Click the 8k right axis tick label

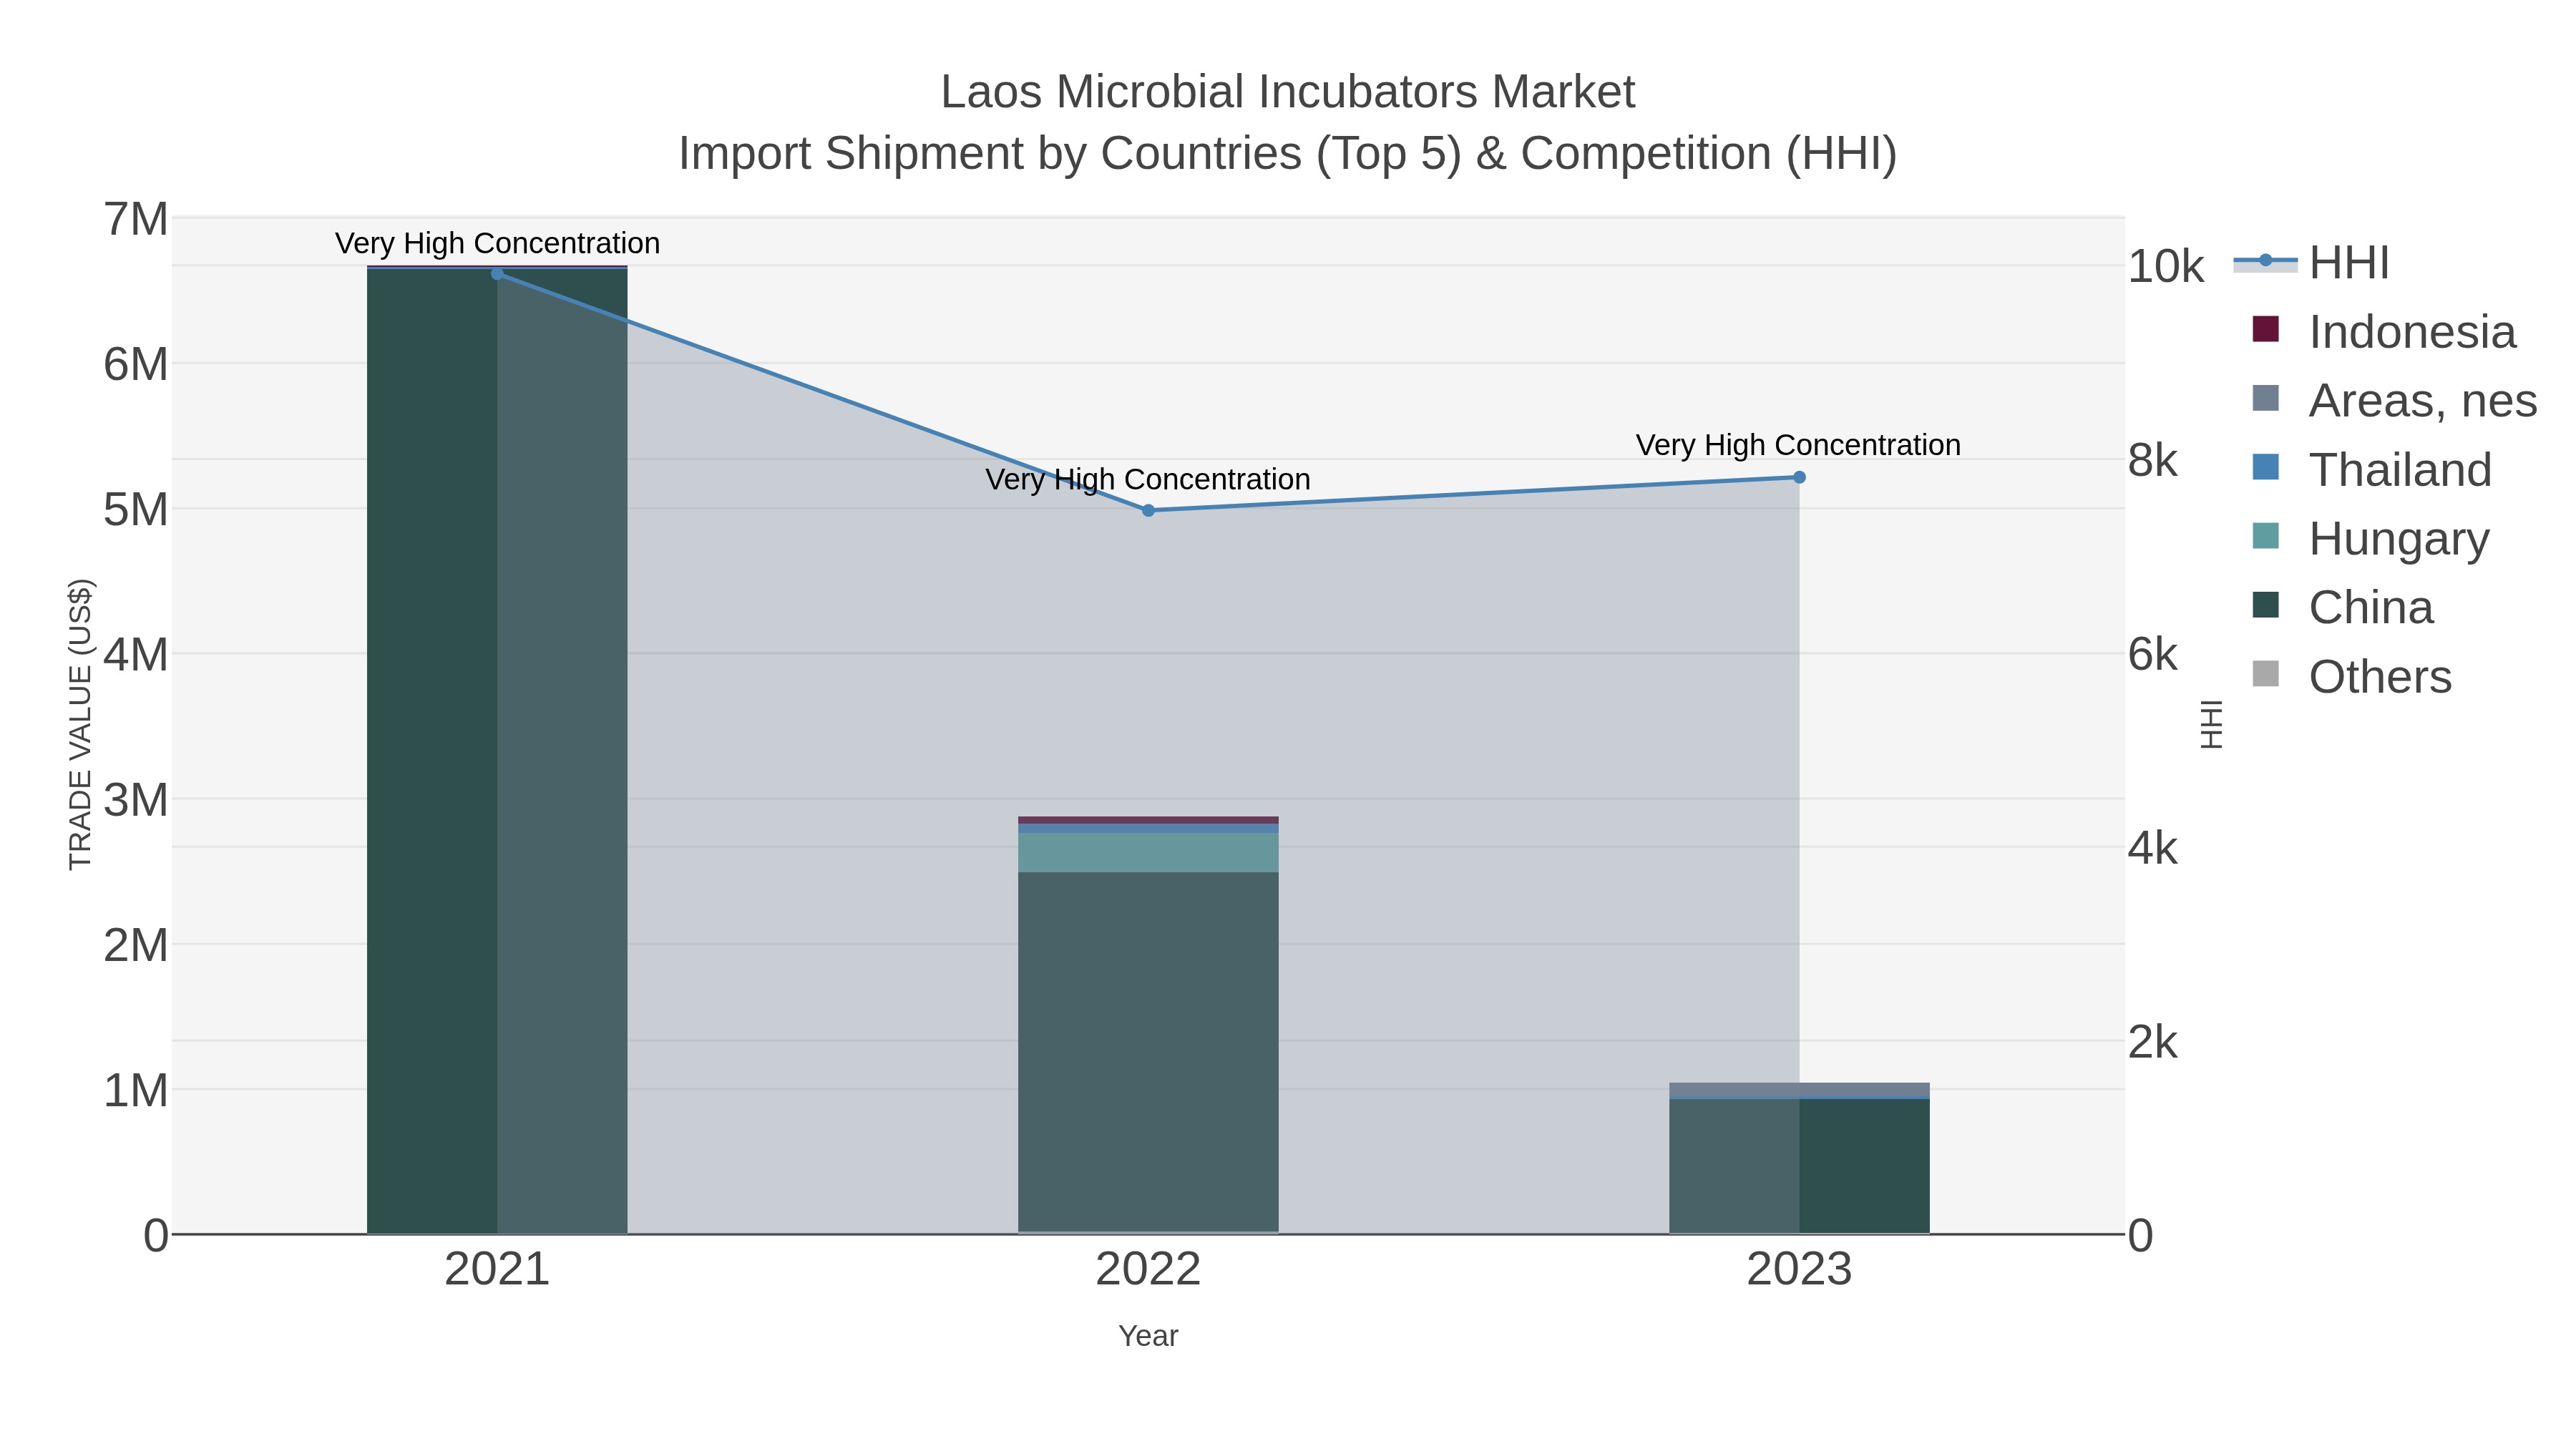[x=2153, y=460]
